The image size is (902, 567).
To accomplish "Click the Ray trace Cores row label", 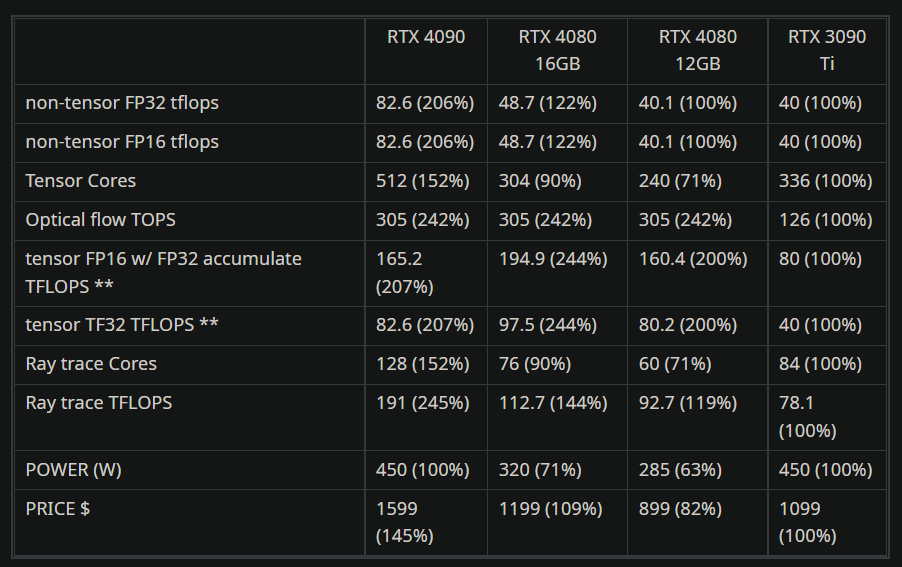I will click(x=91, y=364).
